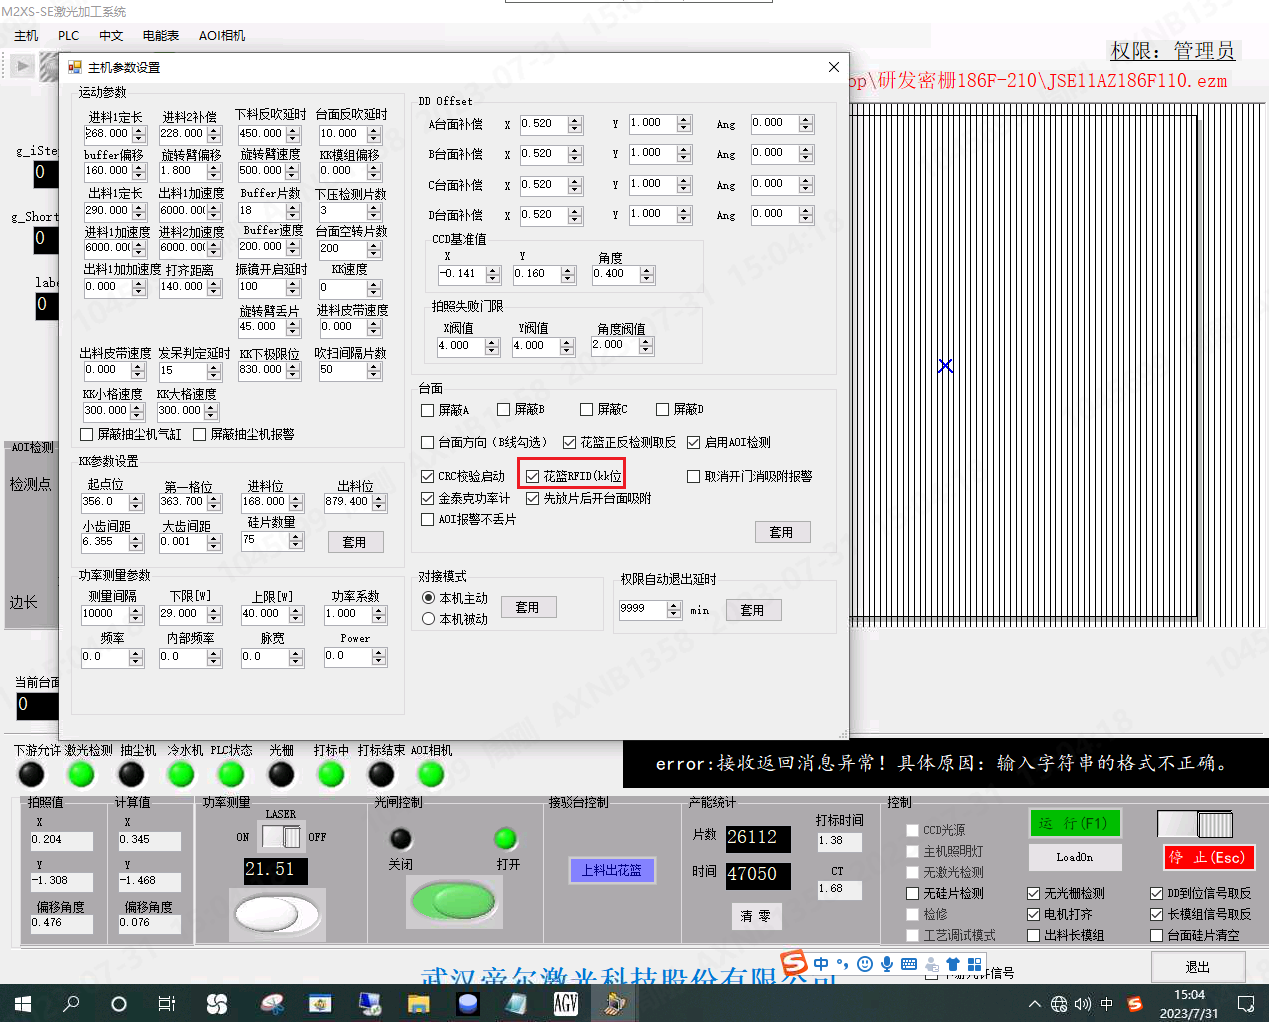The width and height of the screenshot is (1269, 1022).
Task: Open the PLC menu
Action: (68, 36)
